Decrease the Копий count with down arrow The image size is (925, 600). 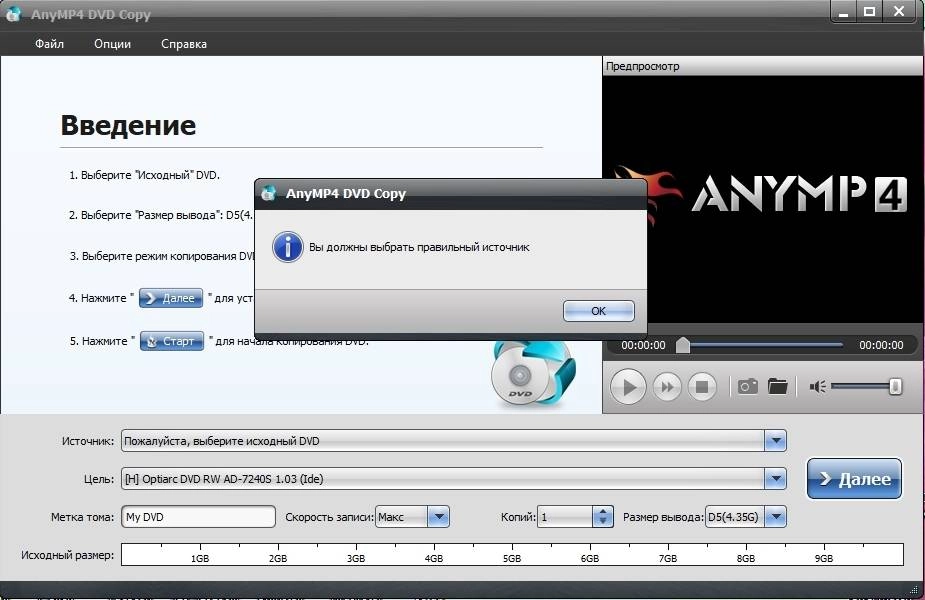click(x=602, y=522)
